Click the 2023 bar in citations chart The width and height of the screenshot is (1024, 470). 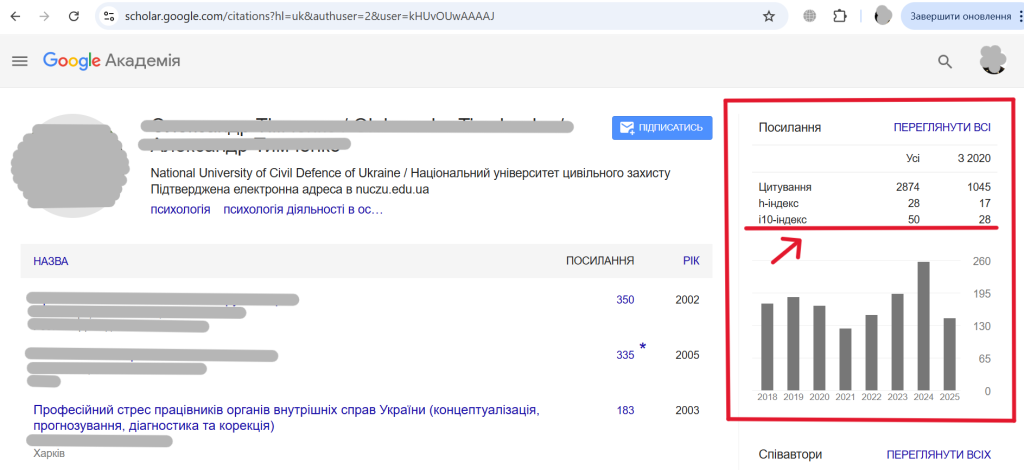click(897, 342)
